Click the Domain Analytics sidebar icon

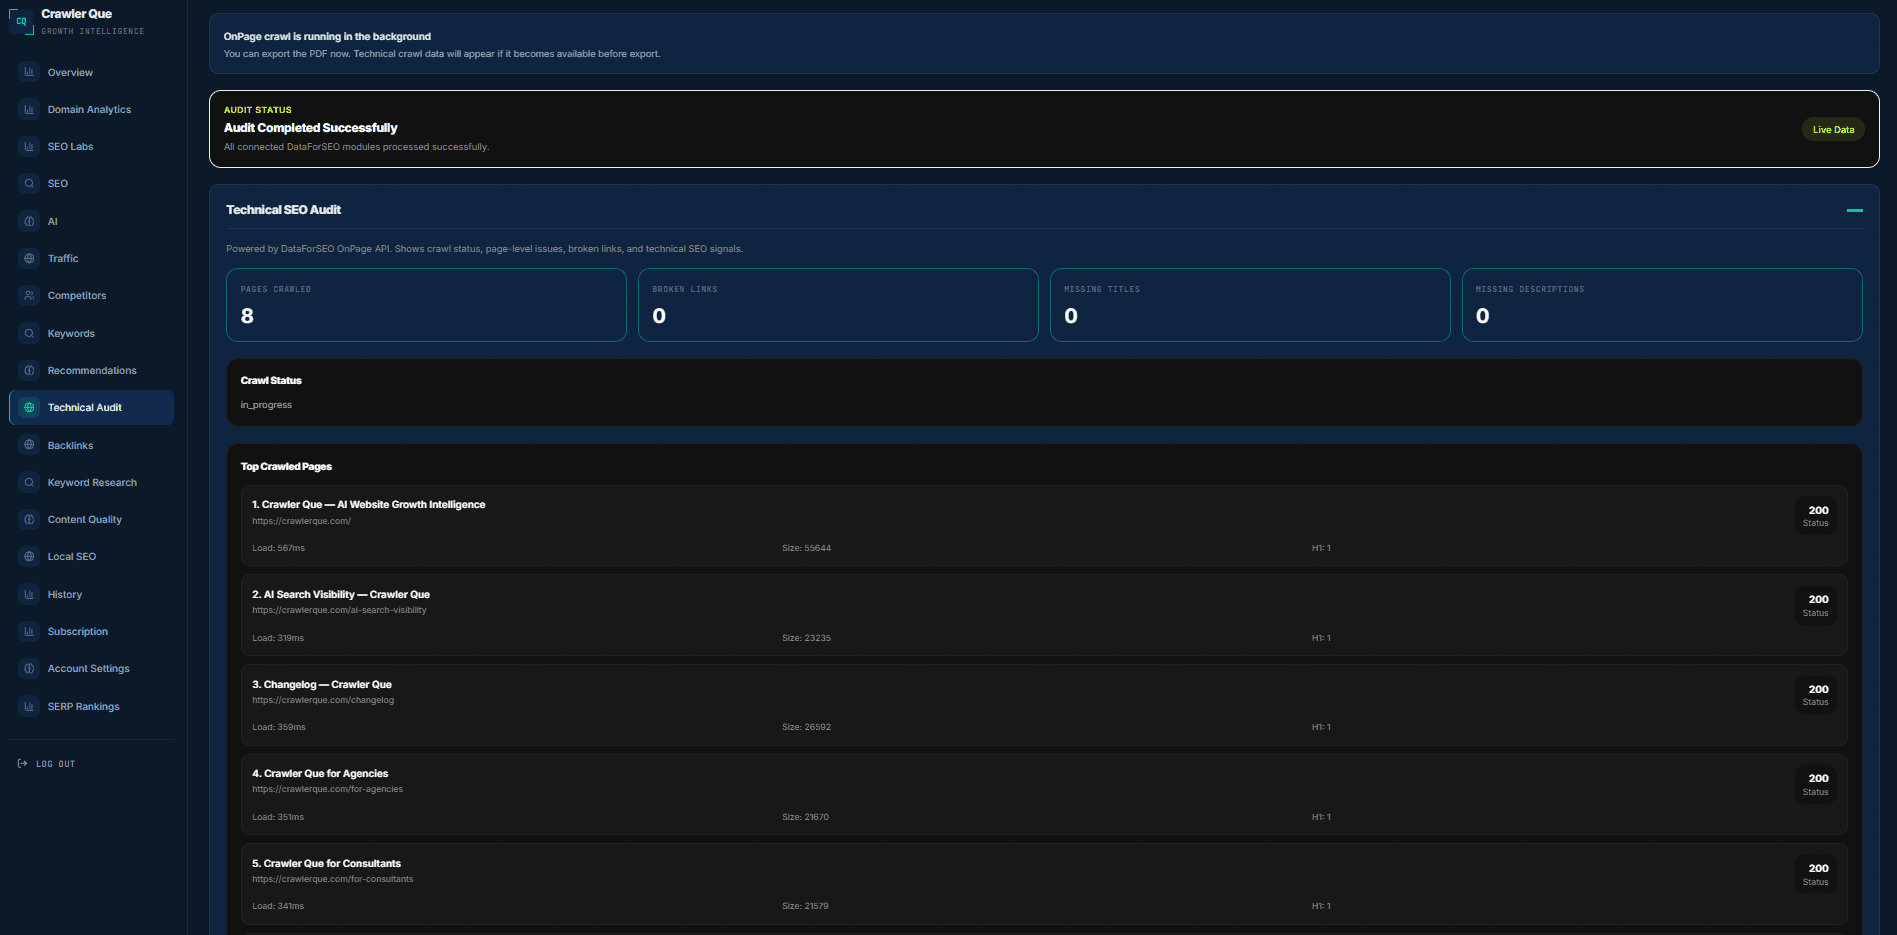point(29,109)
